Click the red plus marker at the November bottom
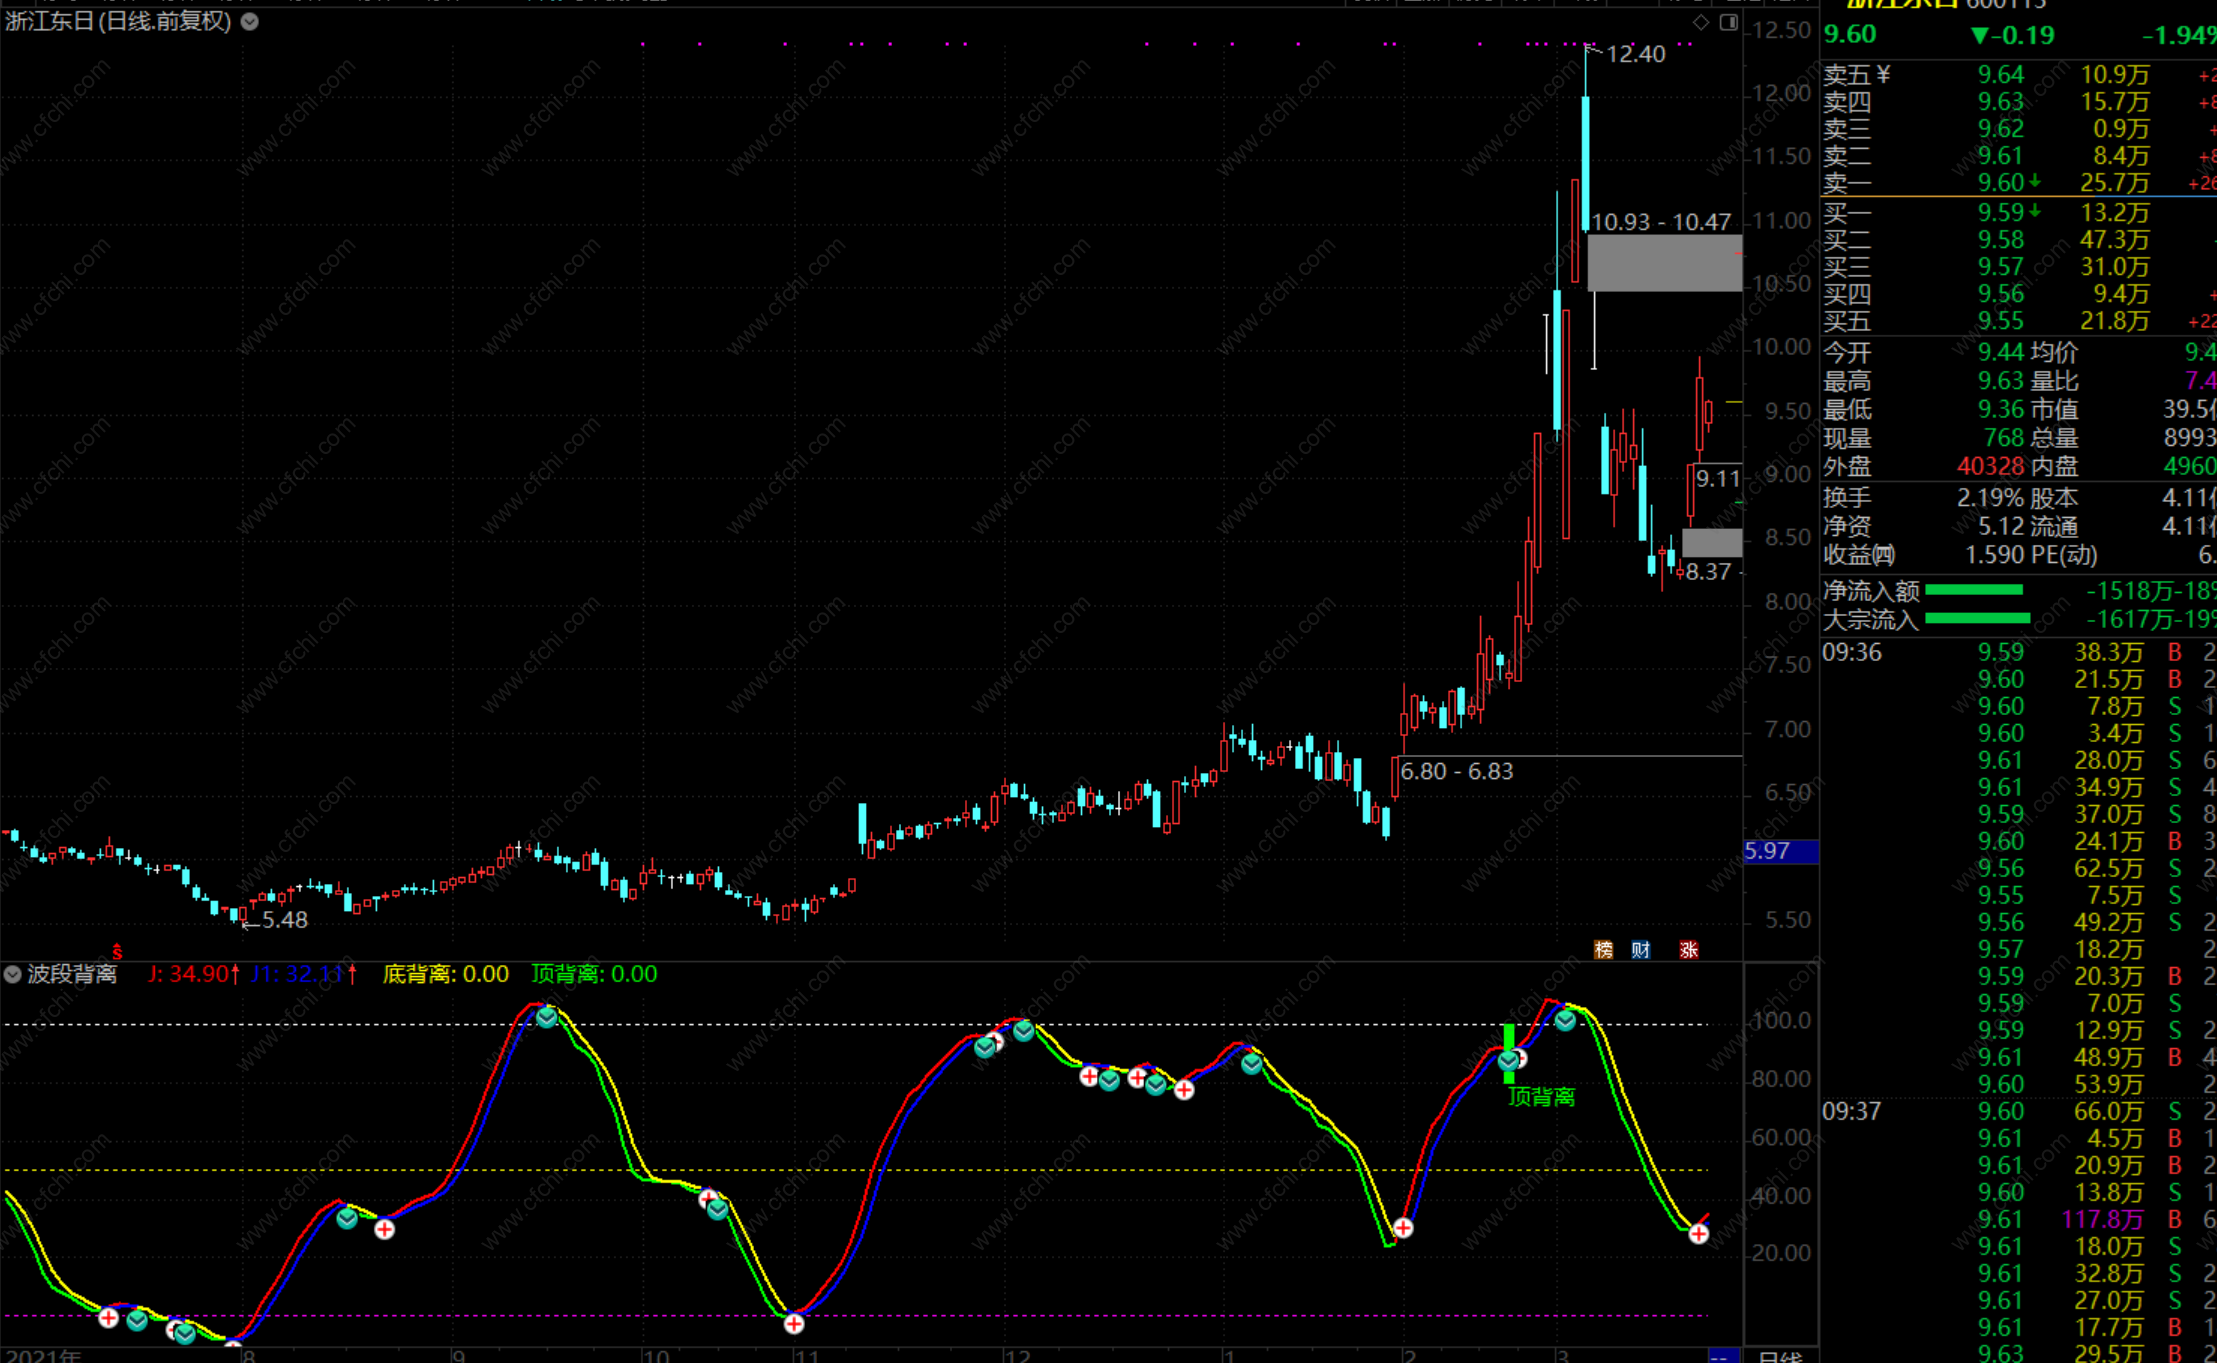 point(793,1324)
